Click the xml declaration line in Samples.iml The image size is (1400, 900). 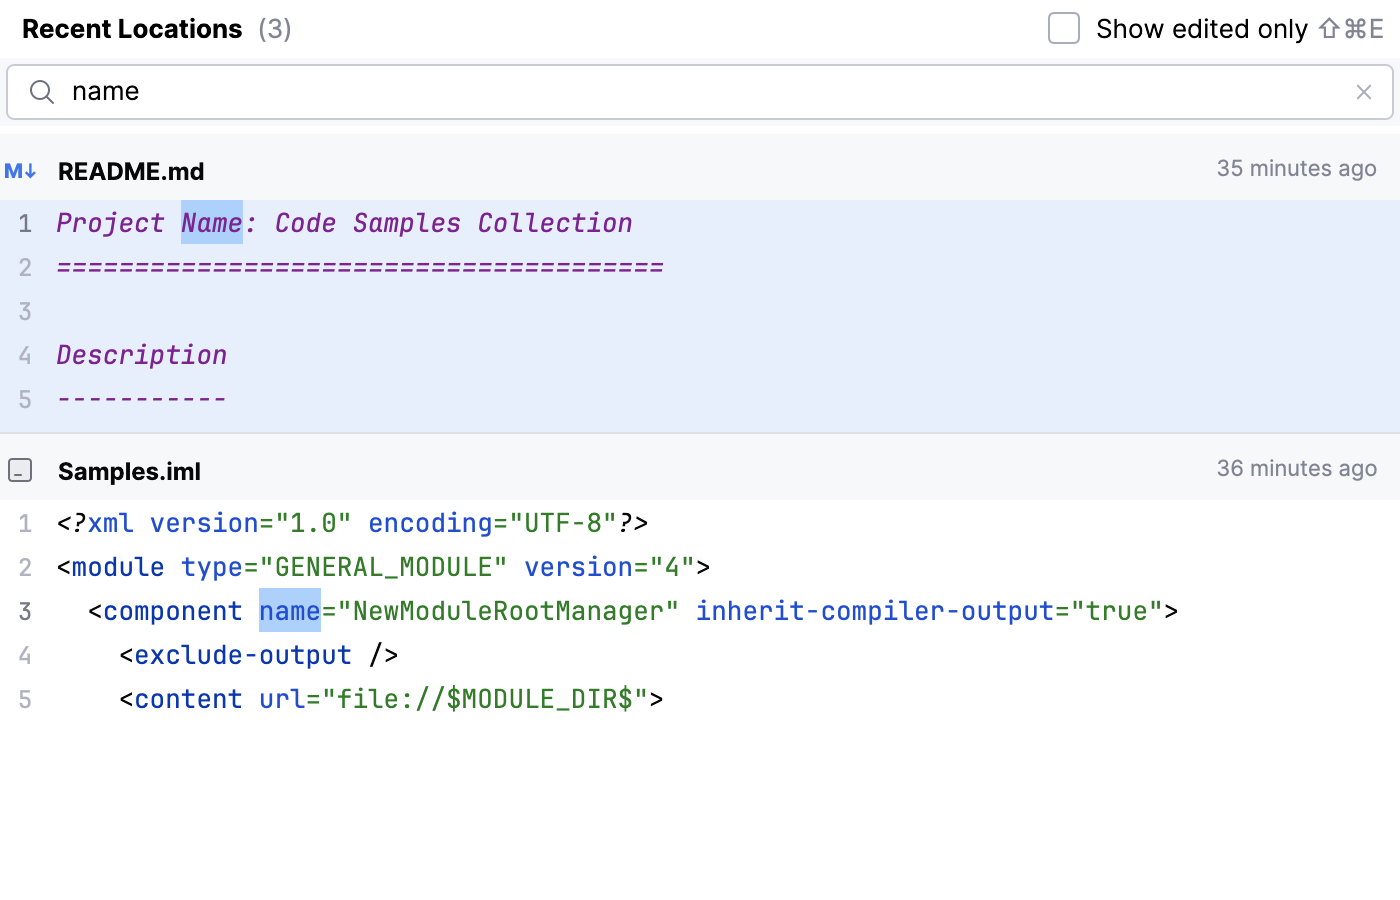[352, 523]
